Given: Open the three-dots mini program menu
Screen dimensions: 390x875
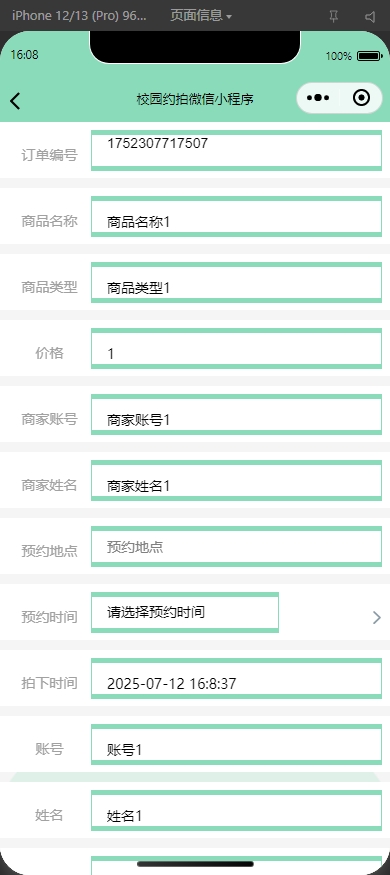Looking at the screenshot, I should tap(318, 98).
